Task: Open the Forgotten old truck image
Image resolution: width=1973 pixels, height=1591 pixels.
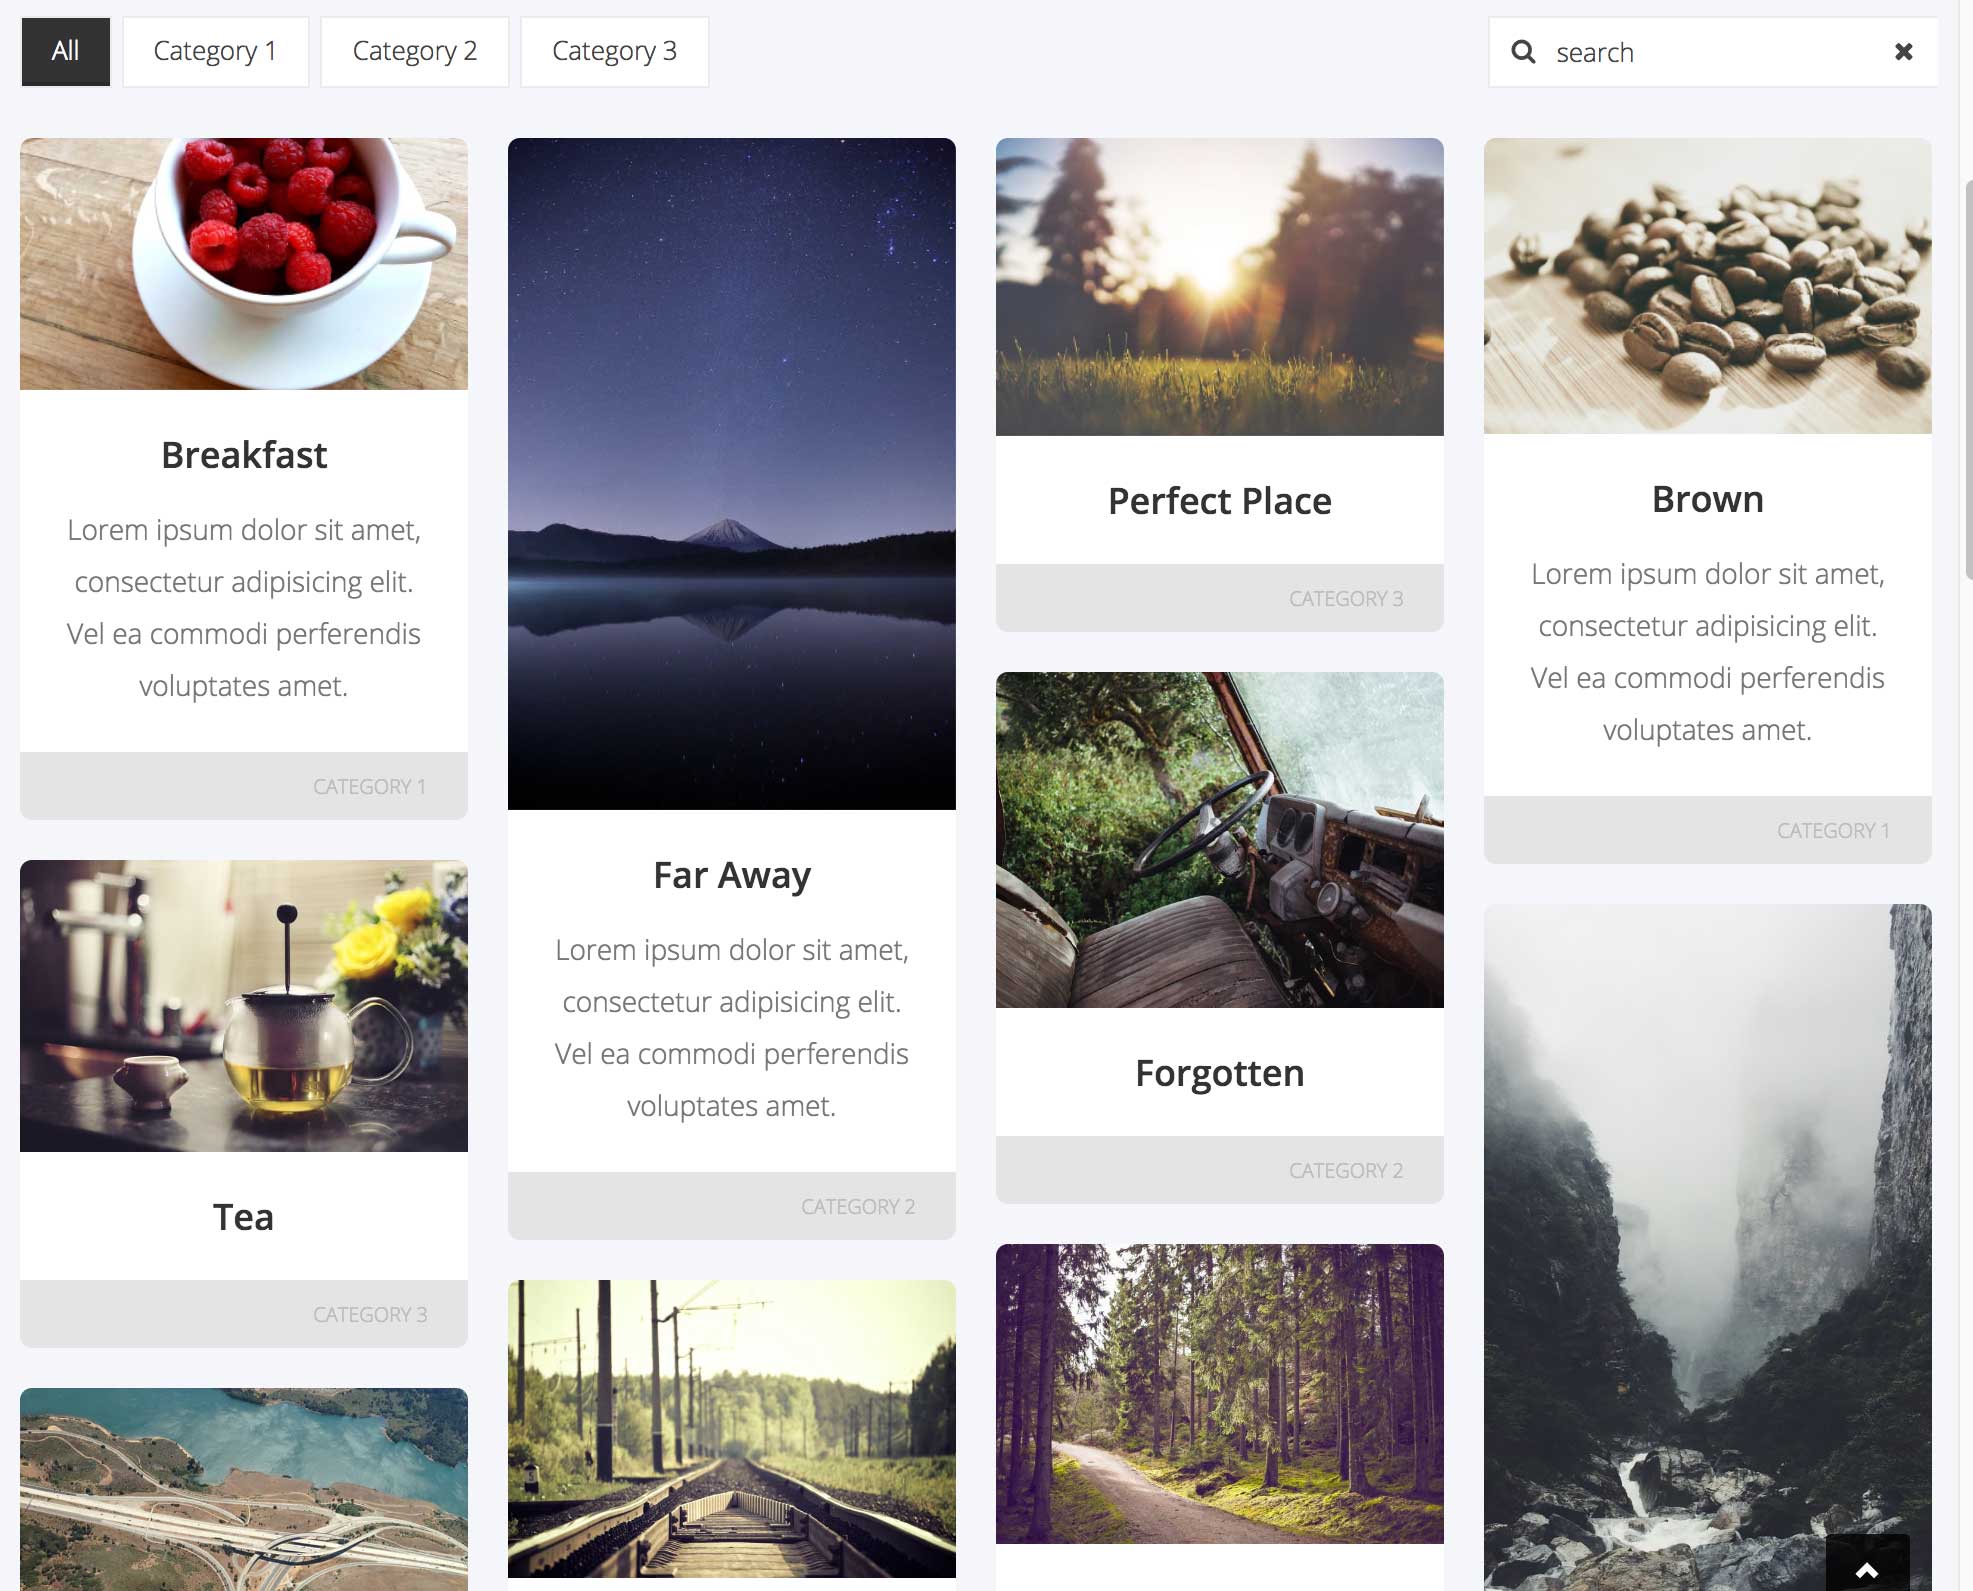Action: pyautogui.click(x=1220, y=840)
